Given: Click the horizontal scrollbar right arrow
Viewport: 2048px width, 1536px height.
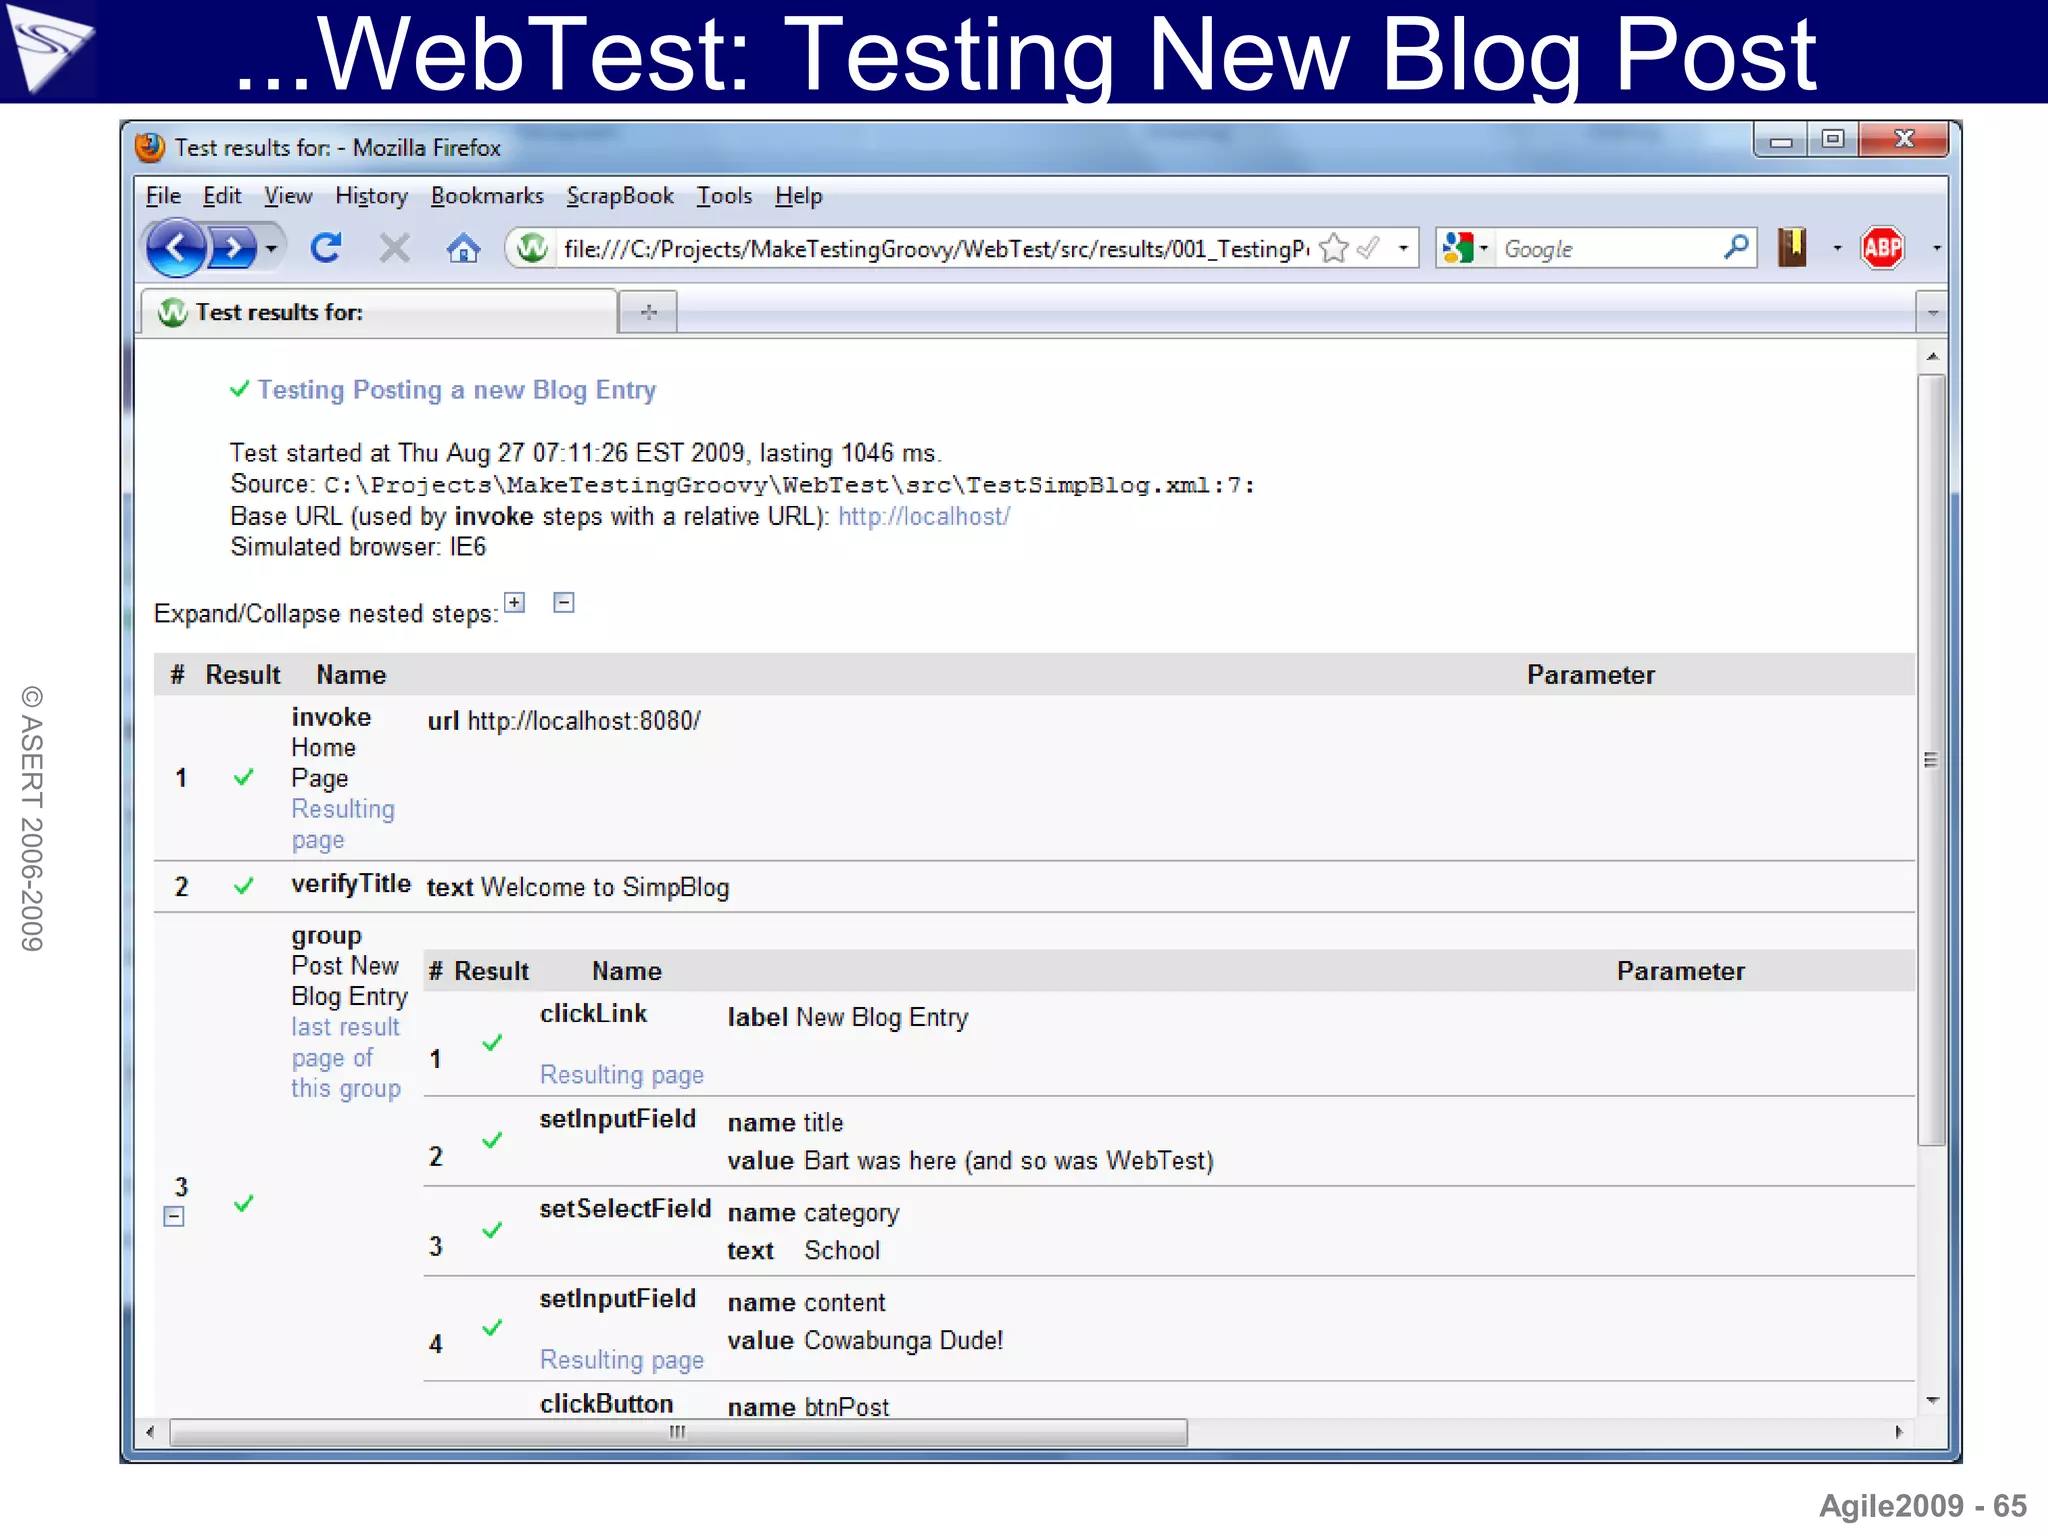Looking at the screenshot, I should 1899,1432.
